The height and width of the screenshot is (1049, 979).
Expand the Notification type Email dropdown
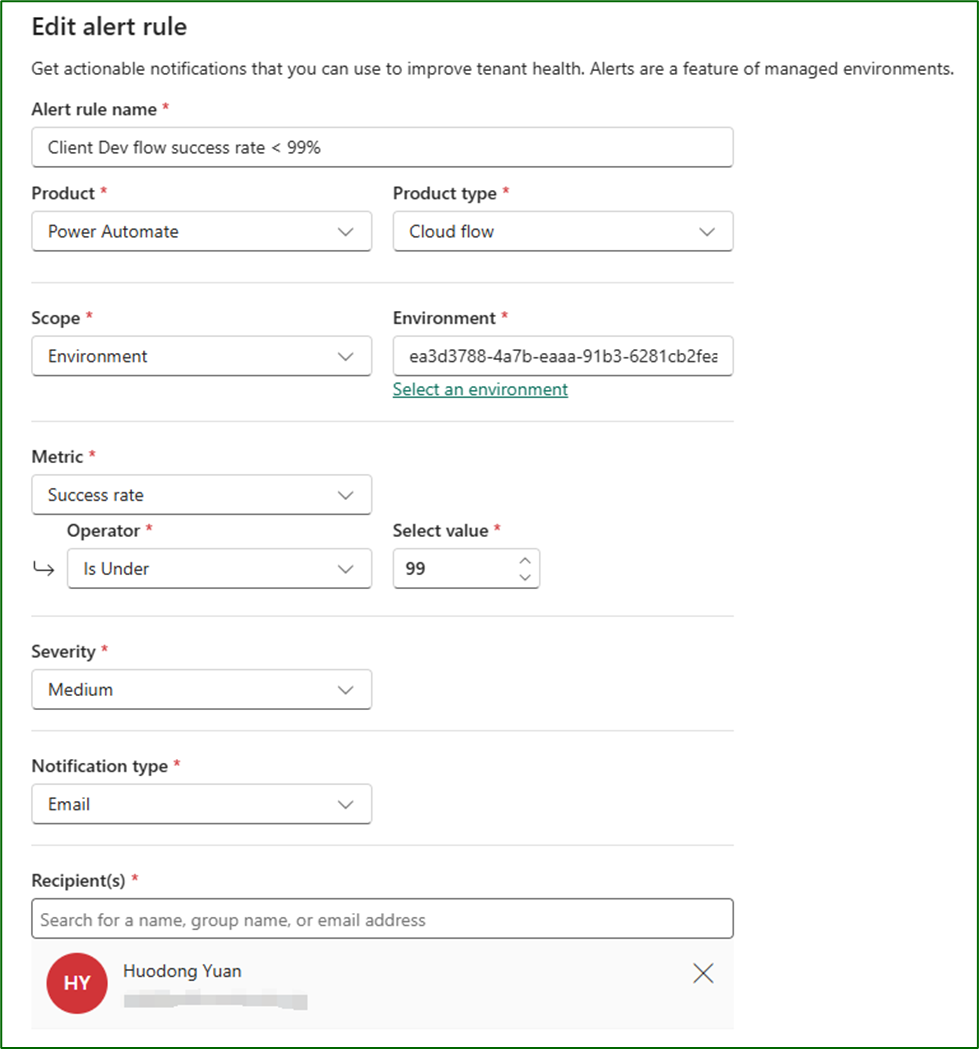click(201, 804)
